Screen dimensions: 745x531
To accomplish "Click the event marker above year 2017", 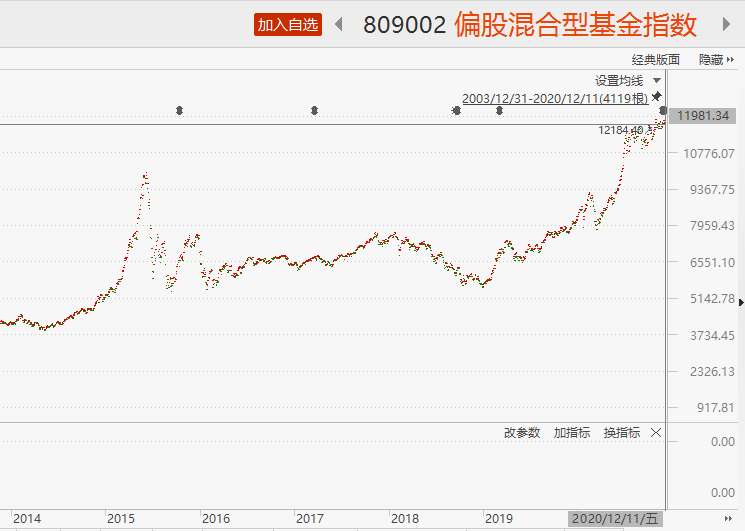I will coord(314,111).
